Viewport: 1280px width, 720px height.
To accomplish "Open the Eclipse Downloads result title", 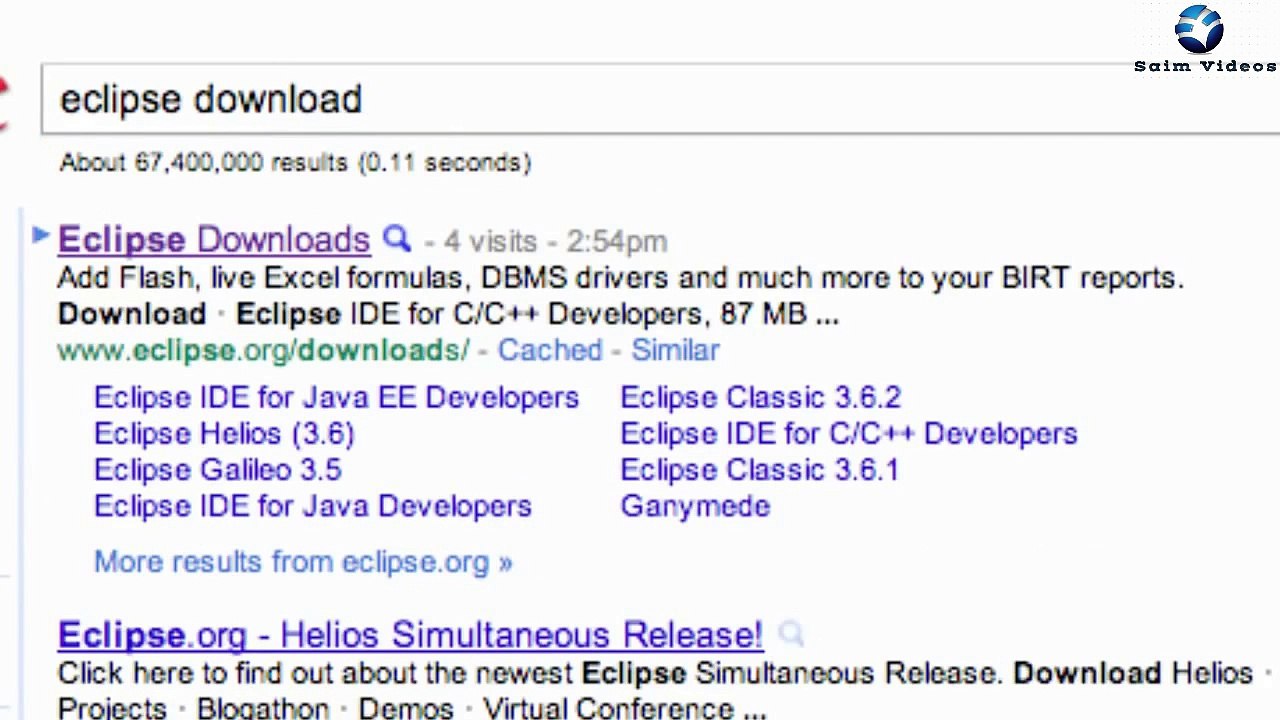I will coord(214,240).
